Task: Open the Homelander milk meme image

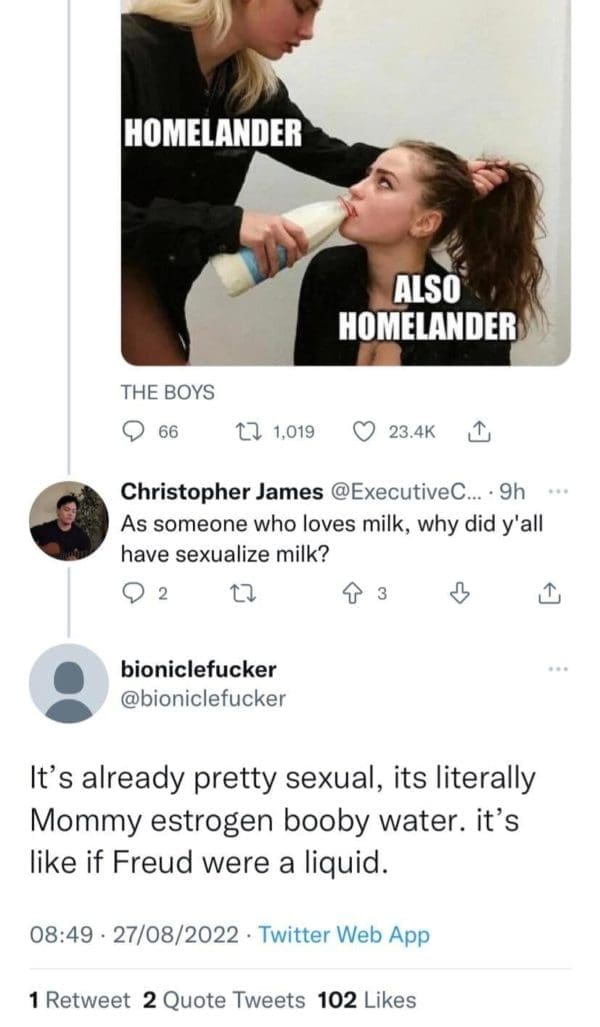Action: 345,180
